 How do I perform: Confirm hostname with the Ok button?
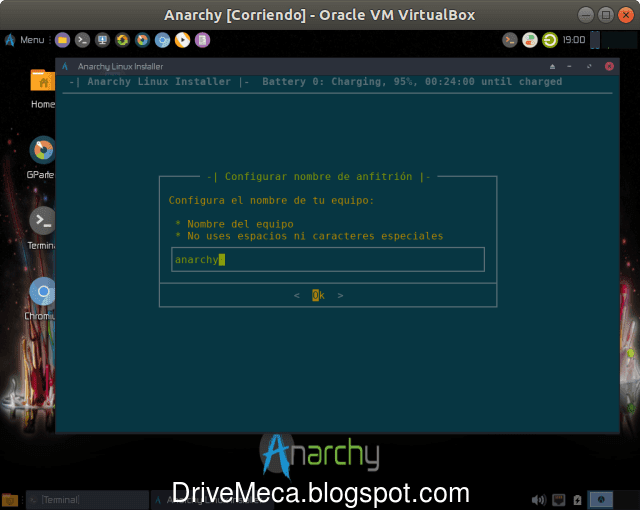[x=318, y=295]
